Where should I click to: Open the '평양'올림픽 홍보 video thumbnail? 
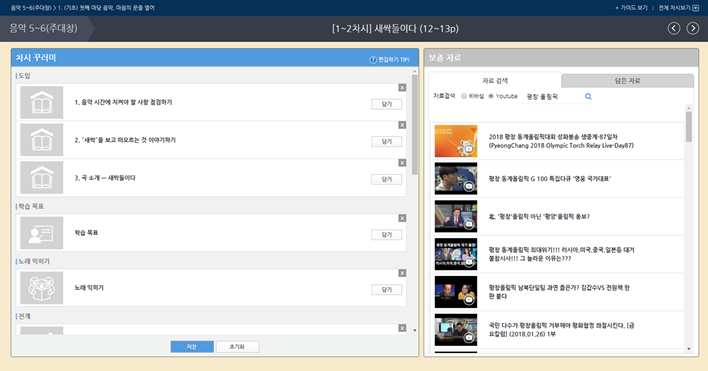tap(456, 217)
